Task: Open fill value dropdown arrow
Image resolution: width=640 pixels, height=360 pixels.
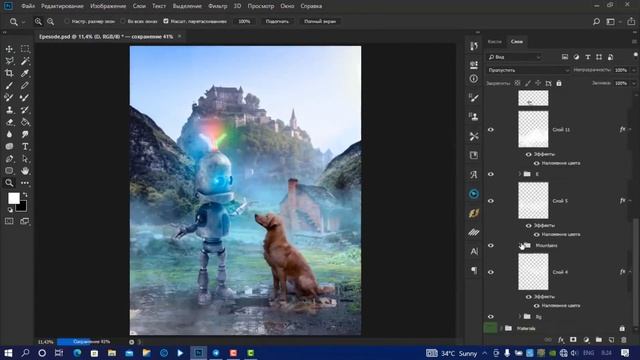Action: [633, 83]
